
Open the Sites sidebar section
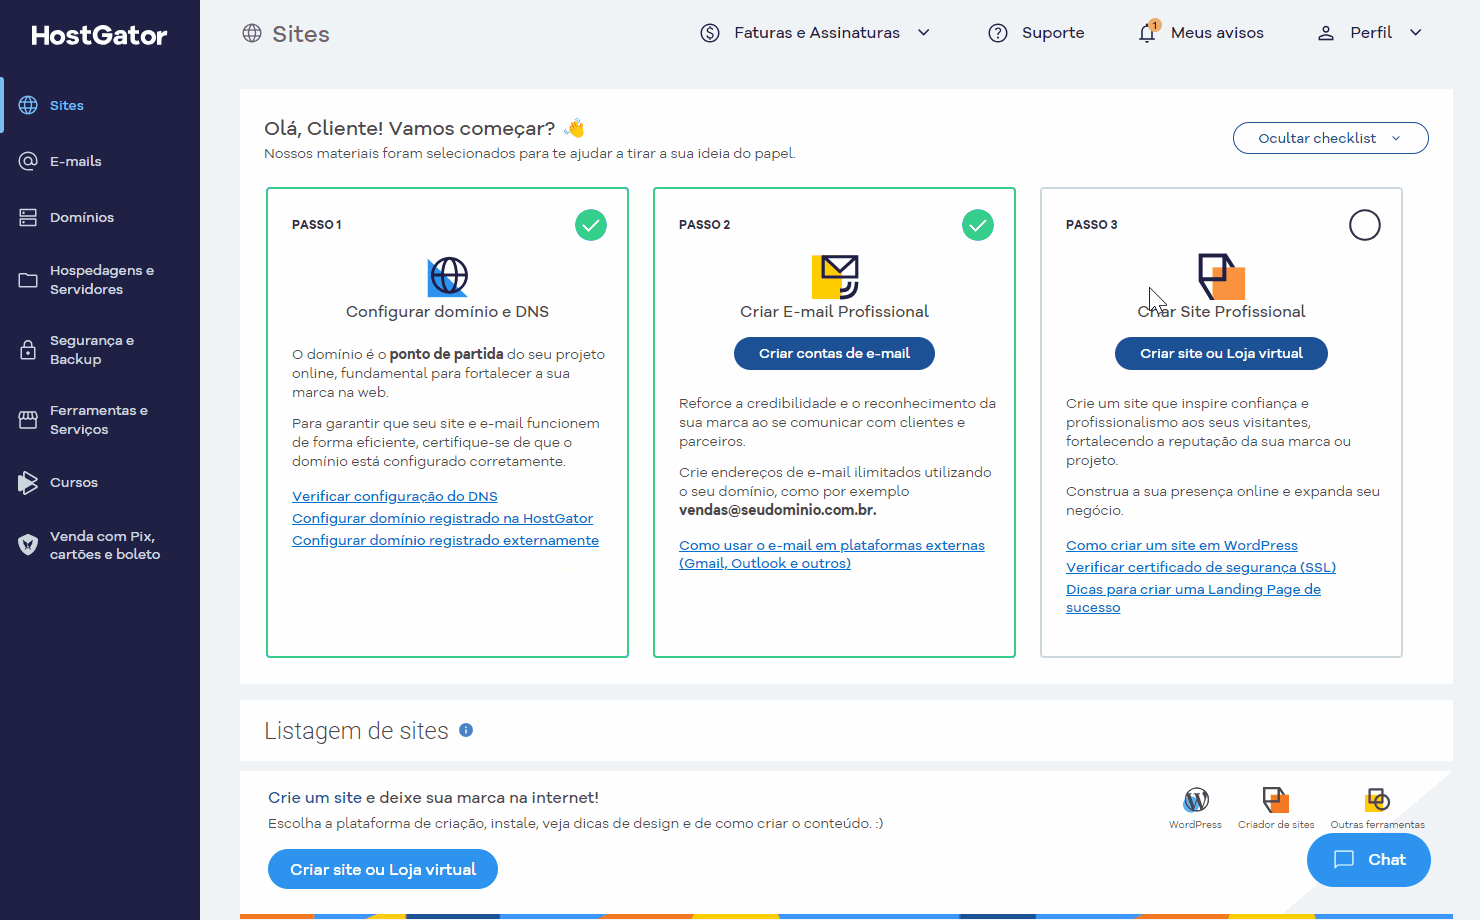point(100,105)
